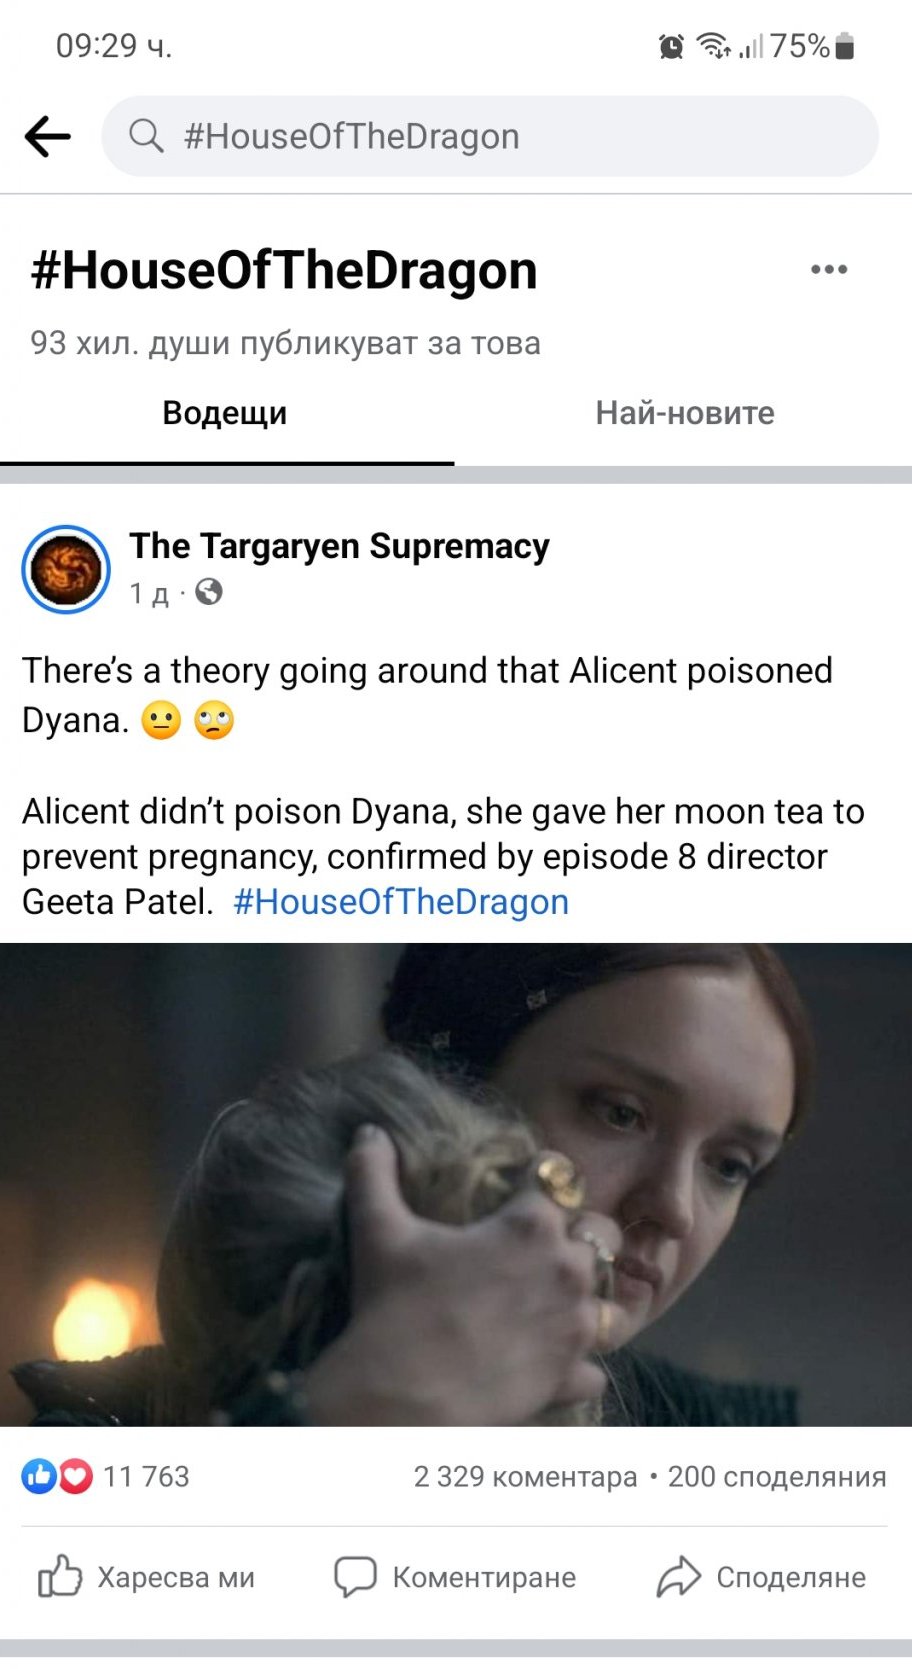Open the three-dots hashtag options menu
Viewport: 912px width, 1669px height.
829,269
